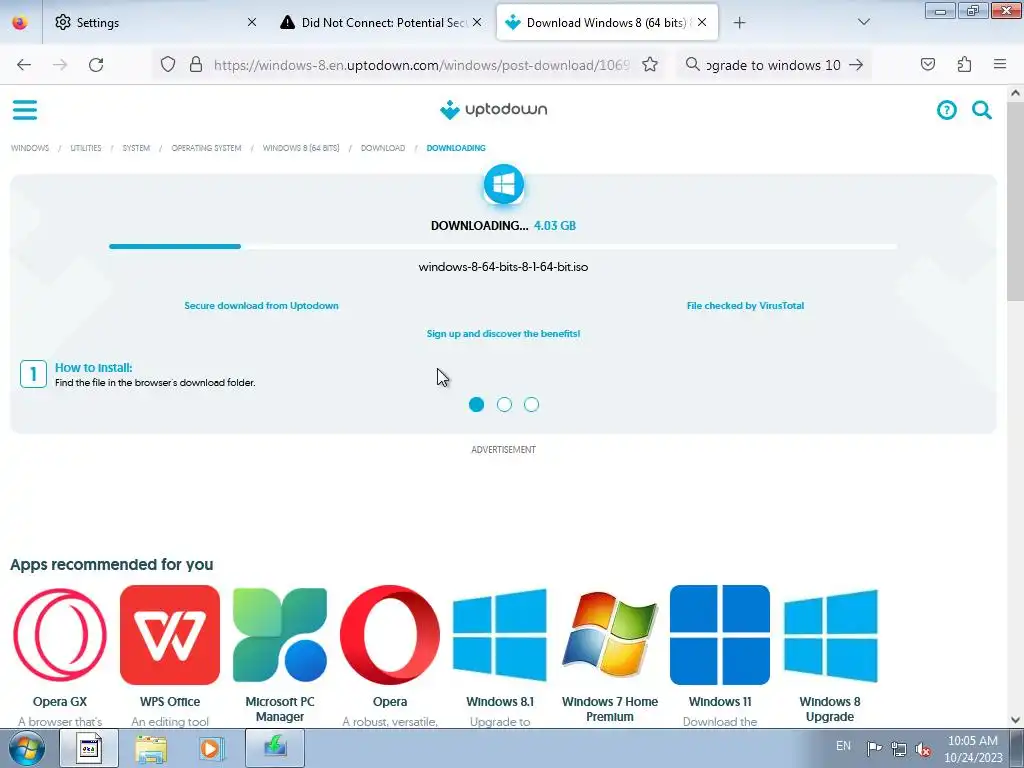Bookmark this page with the star
The image size is (1024, 768).
[x=650, y=65]
